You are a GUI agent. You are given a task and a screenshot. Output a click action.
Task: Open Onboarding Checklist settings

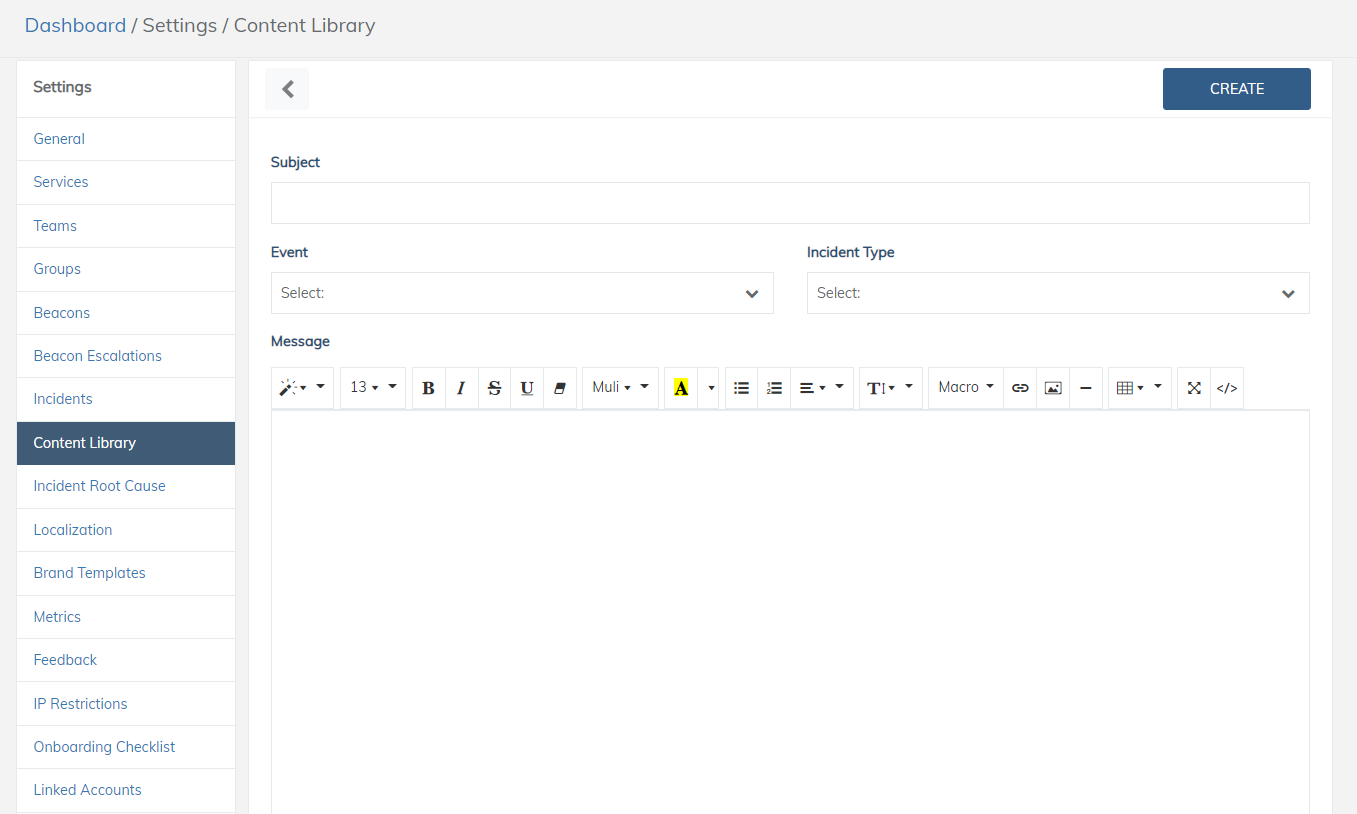(126, 747)
